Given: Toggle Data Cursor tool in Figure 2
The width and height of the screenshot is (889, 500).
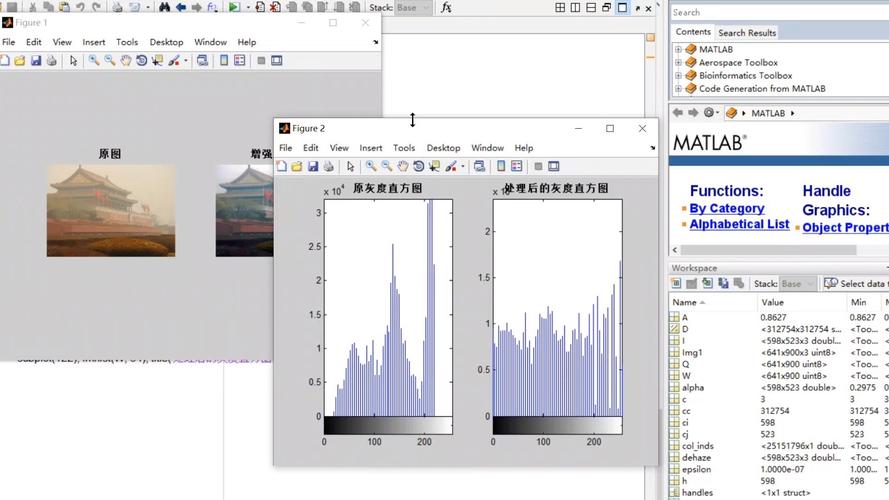Looking at the screenshot, I should pos(434,166).
